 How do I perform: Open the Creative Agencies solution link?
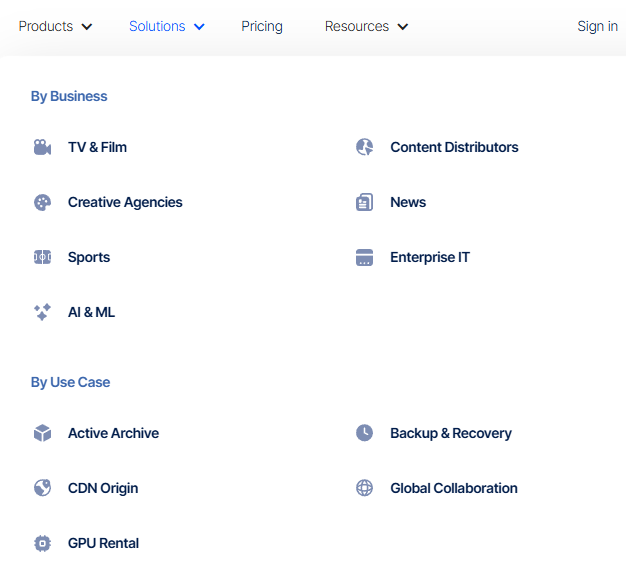[x=125, y=202]
